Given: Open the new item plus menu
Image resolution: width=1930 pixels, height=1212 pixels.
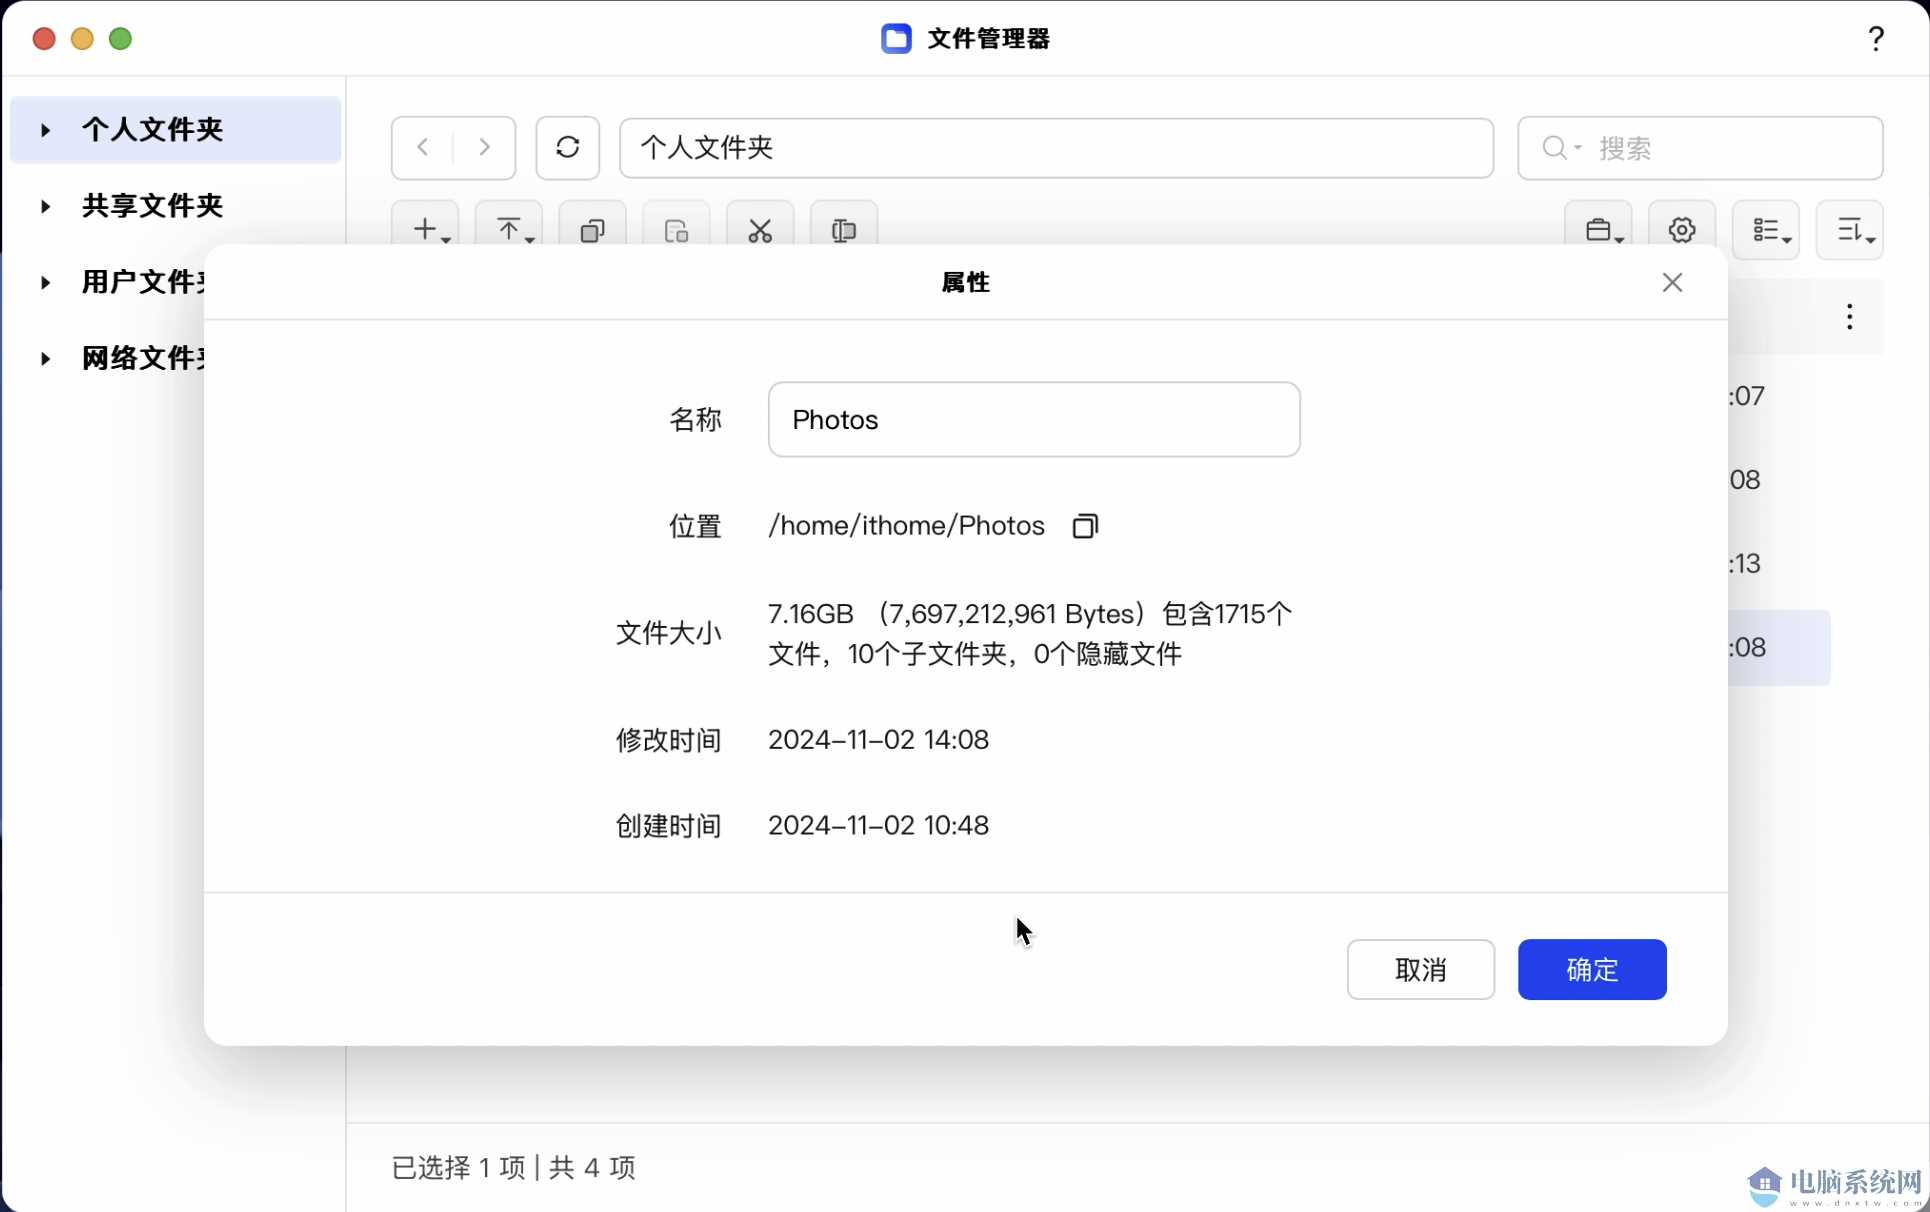Looking at the screenshot, I should 426,230.
